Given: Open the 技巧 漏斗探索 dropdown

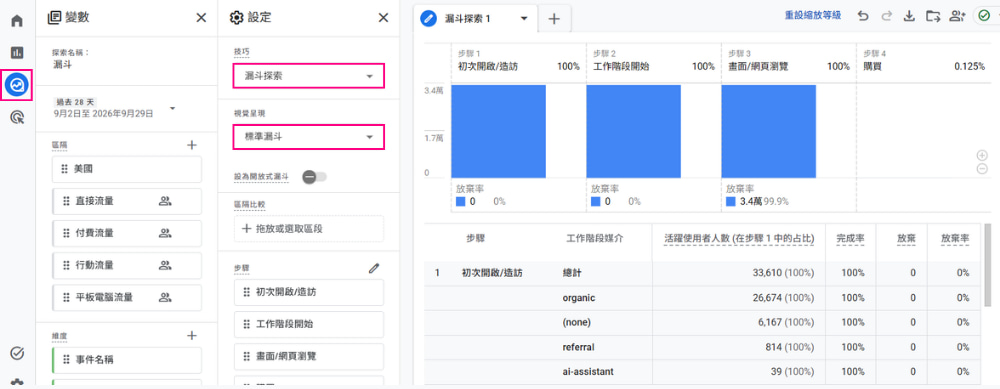Looking at the screenshot, I should [309, 76].
